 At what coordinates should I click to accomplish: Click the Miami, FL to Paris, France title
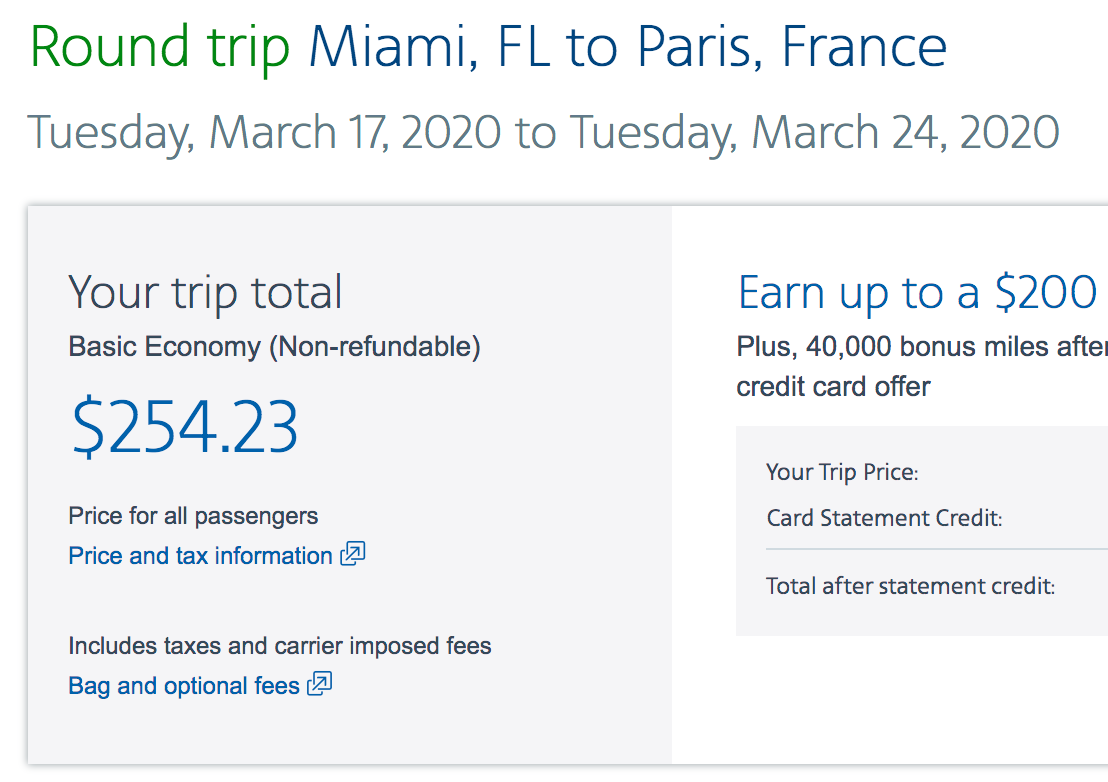627,47
